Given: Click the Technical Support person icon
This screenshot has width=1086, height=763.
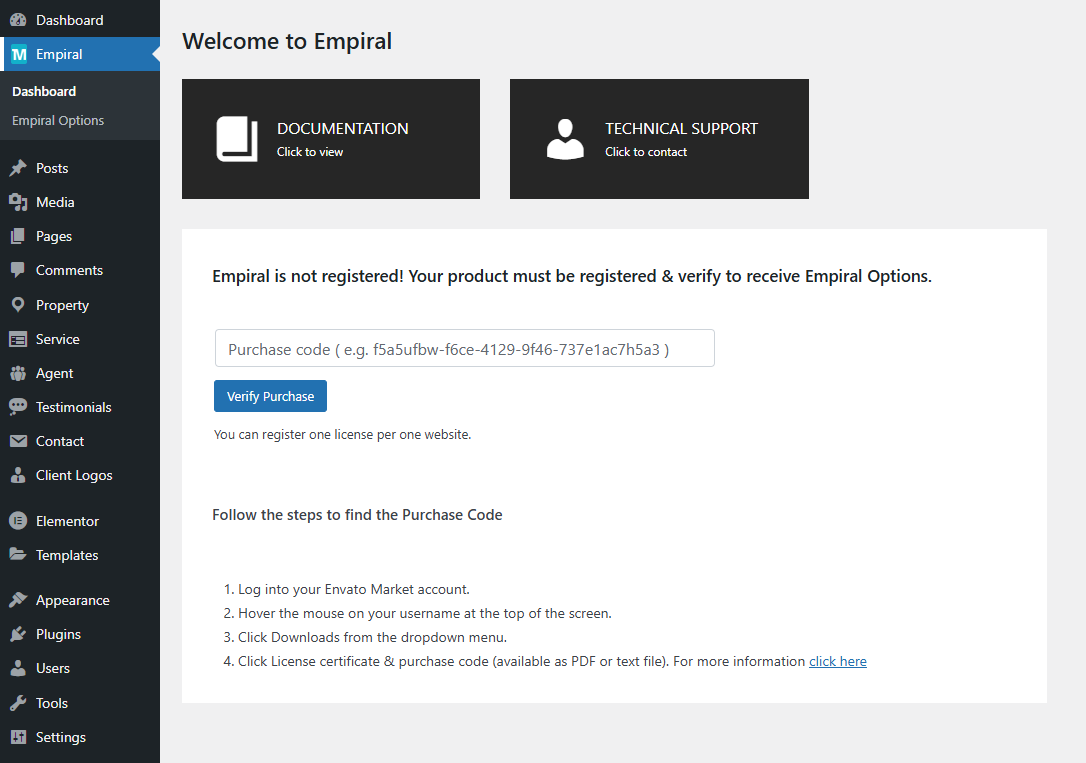Looking at the screenshot, I should 565,139.
